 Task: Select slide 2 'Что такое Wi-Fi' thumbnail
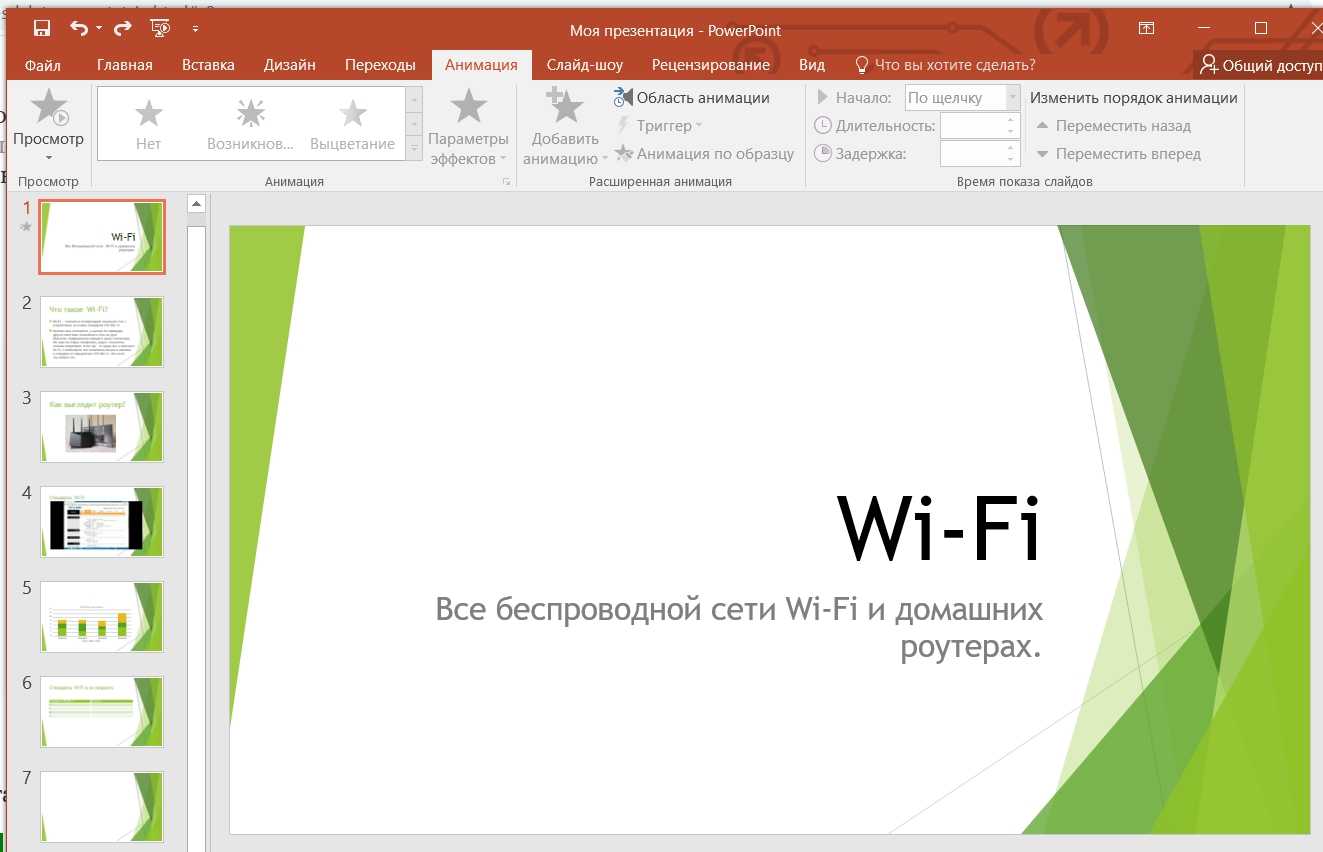point(102,332)
